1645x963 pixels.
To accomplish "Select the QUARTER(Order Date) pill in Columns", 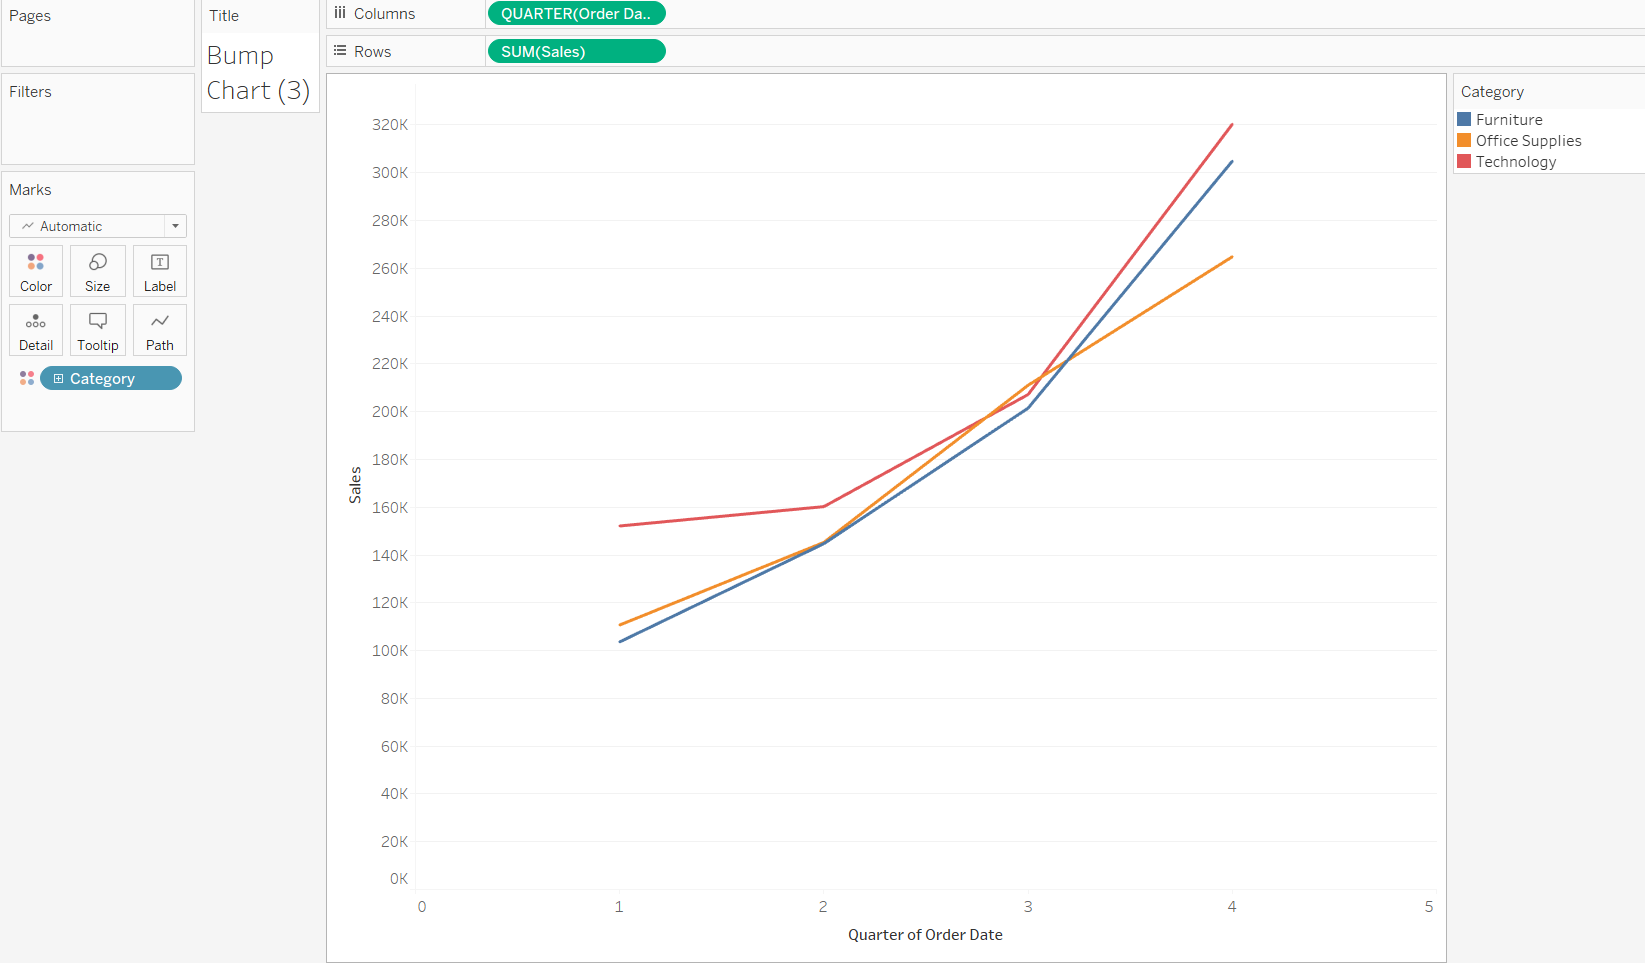I will point(576,14).
